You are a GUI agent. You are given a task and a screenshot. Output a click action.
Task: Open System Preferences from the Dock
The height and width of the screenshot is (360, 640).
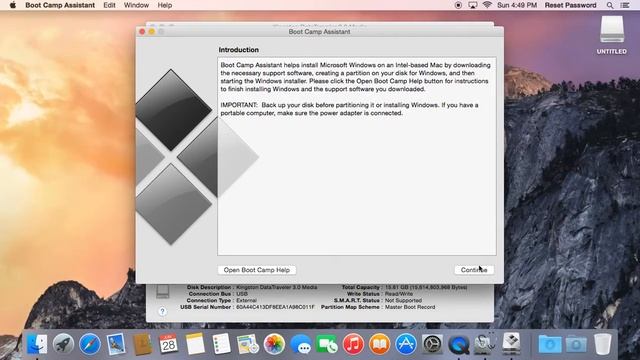[432, 344]
